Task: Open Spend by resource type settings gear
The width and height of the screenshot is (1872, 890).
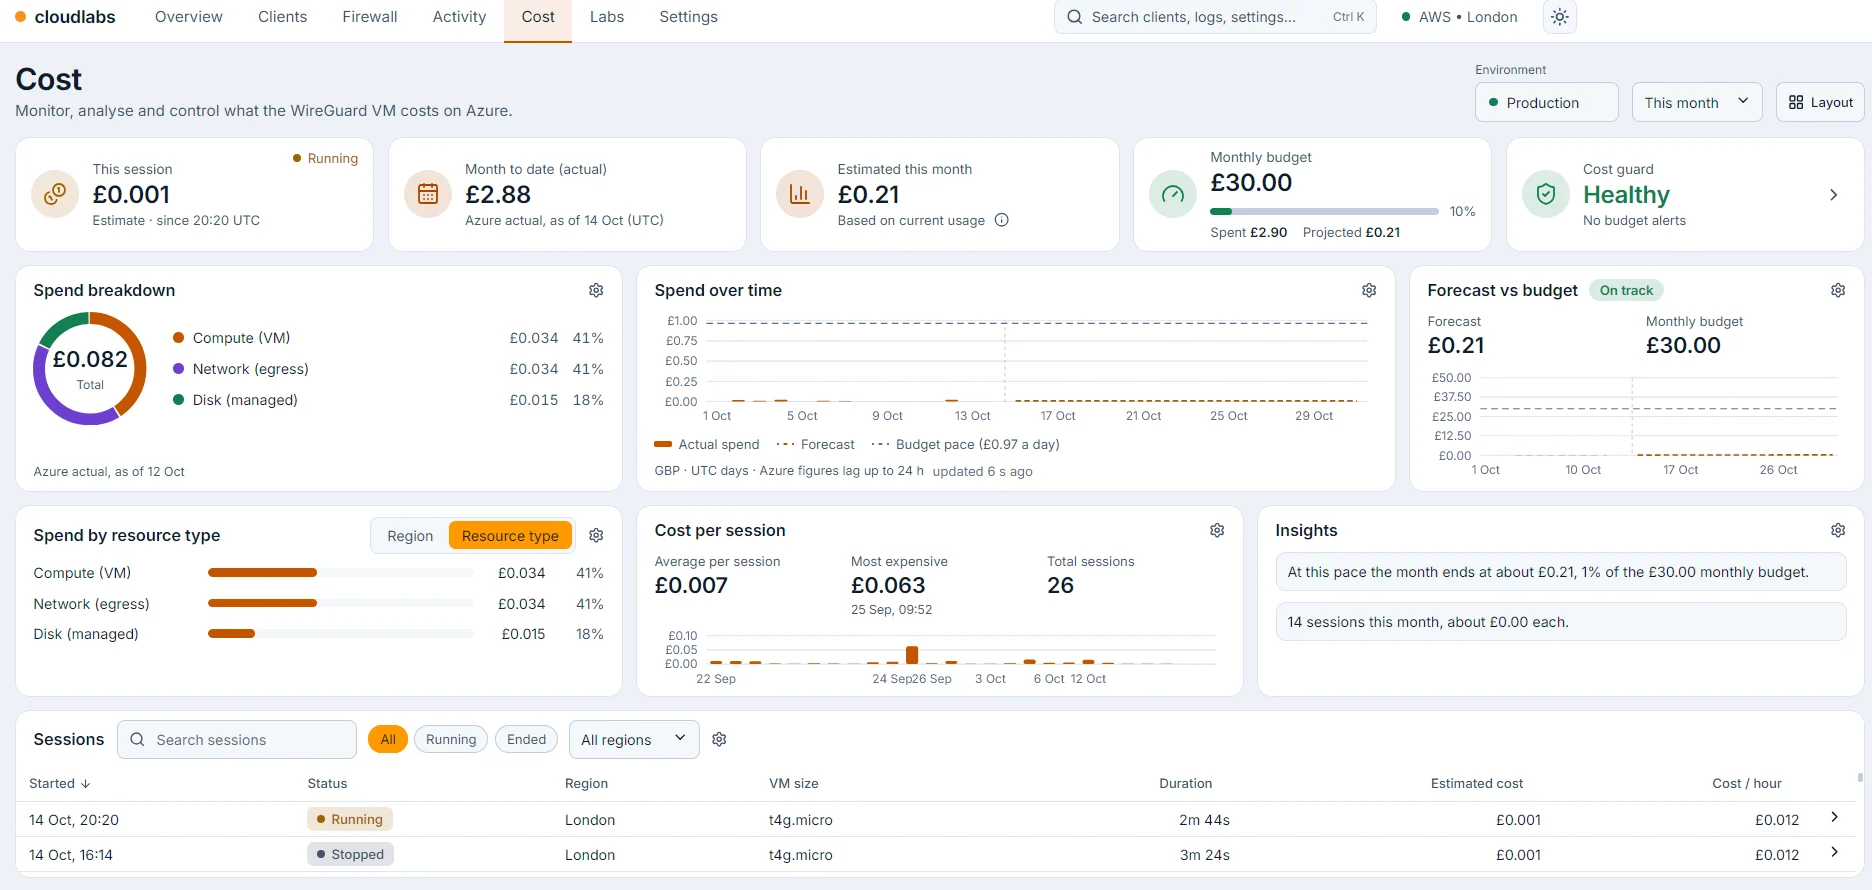Action: (596, 536)
